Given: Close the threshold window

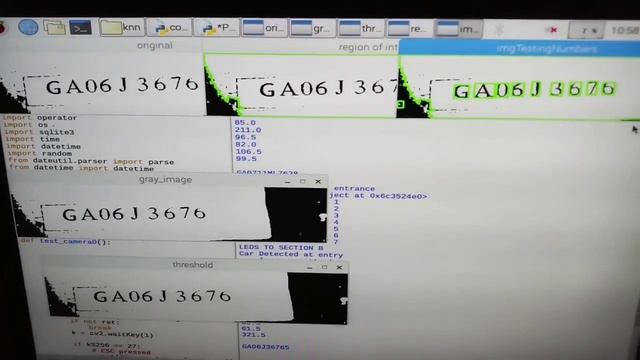Looking at the screenshot, I should click(x=339, y=268).
